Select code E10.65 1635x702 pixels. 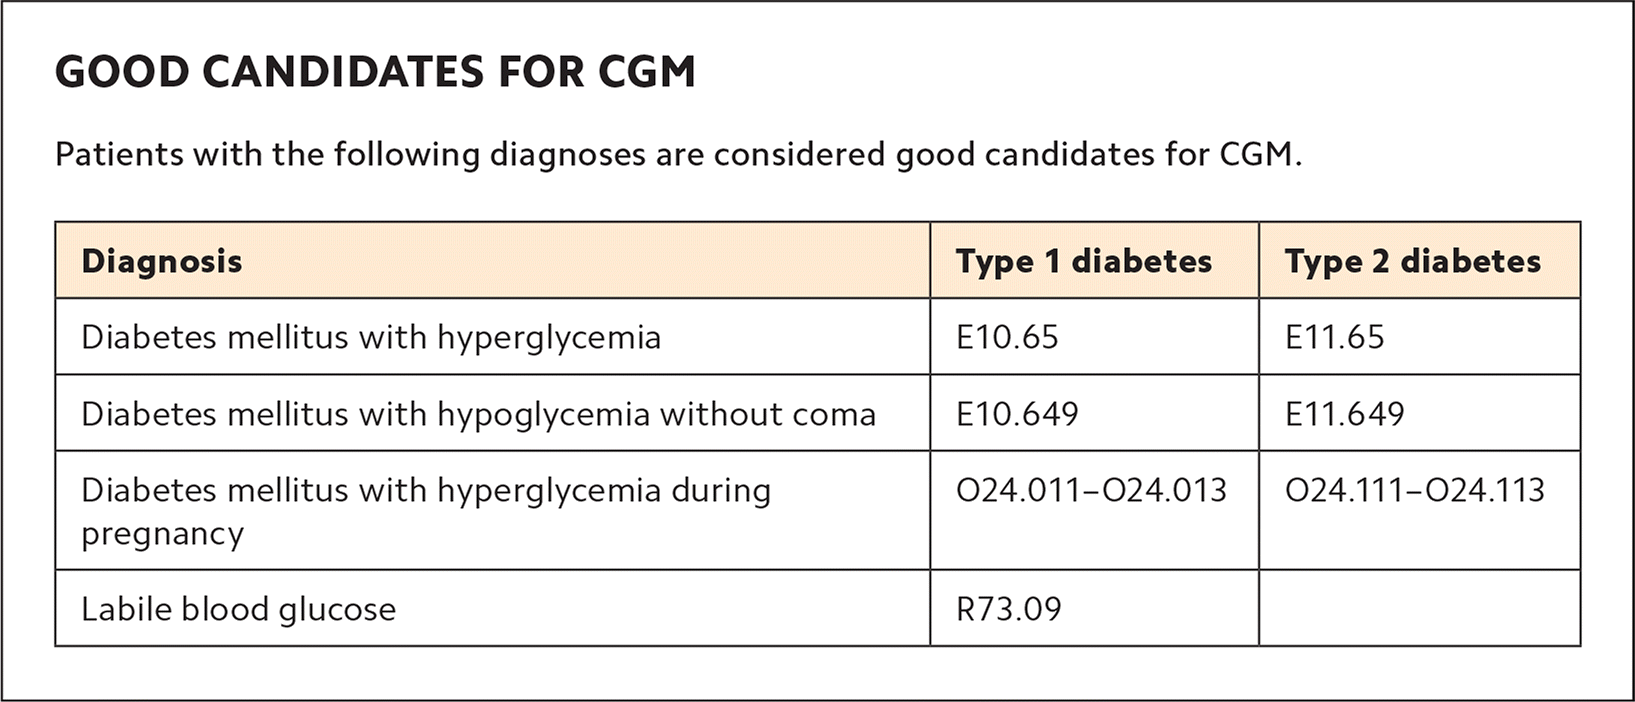[x=1007, y=337]
